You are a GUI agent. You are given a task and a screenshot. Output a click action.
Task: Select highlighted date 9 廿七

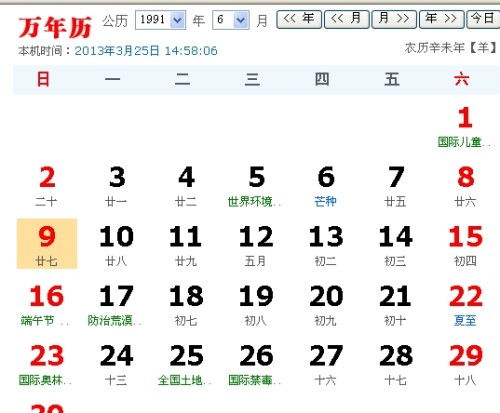[47, 244]
